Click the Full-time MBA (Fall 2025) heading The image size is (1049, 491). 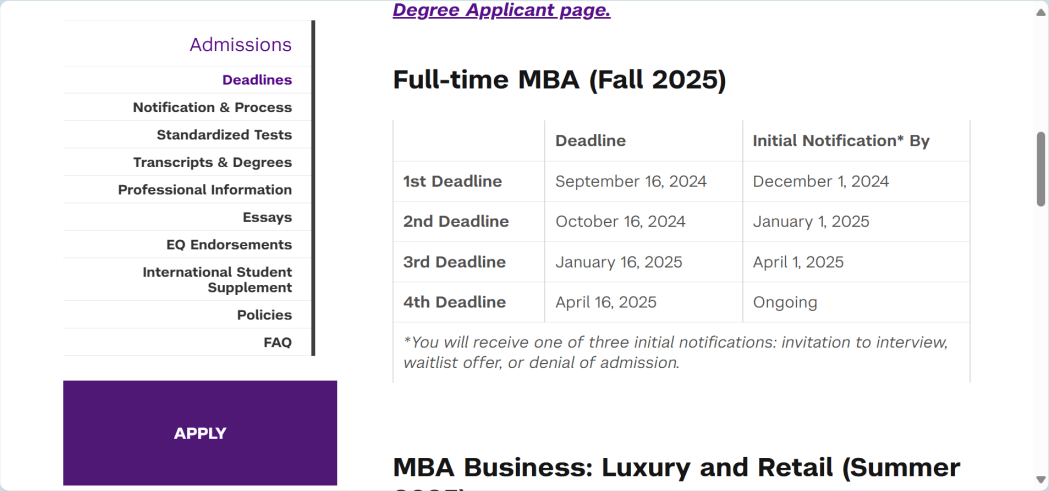pyautogui.click(x=559, y=80)
